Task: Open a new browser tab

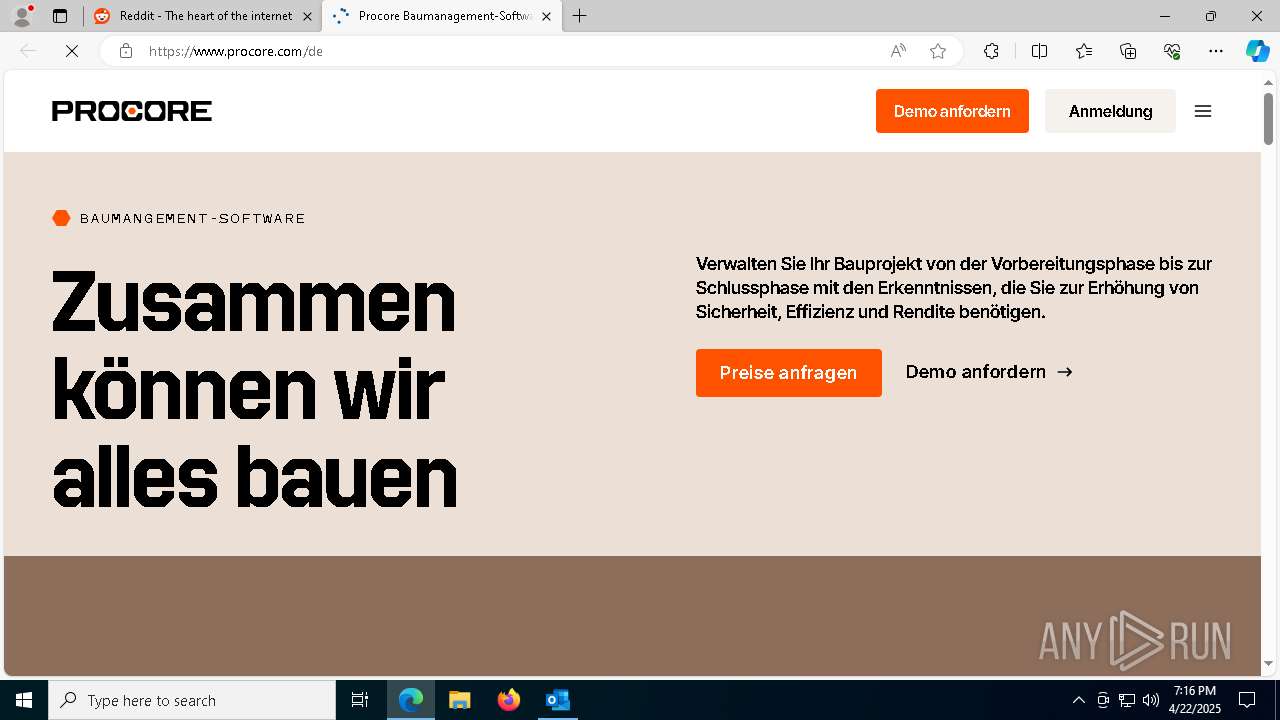Action: click(580, 16)
